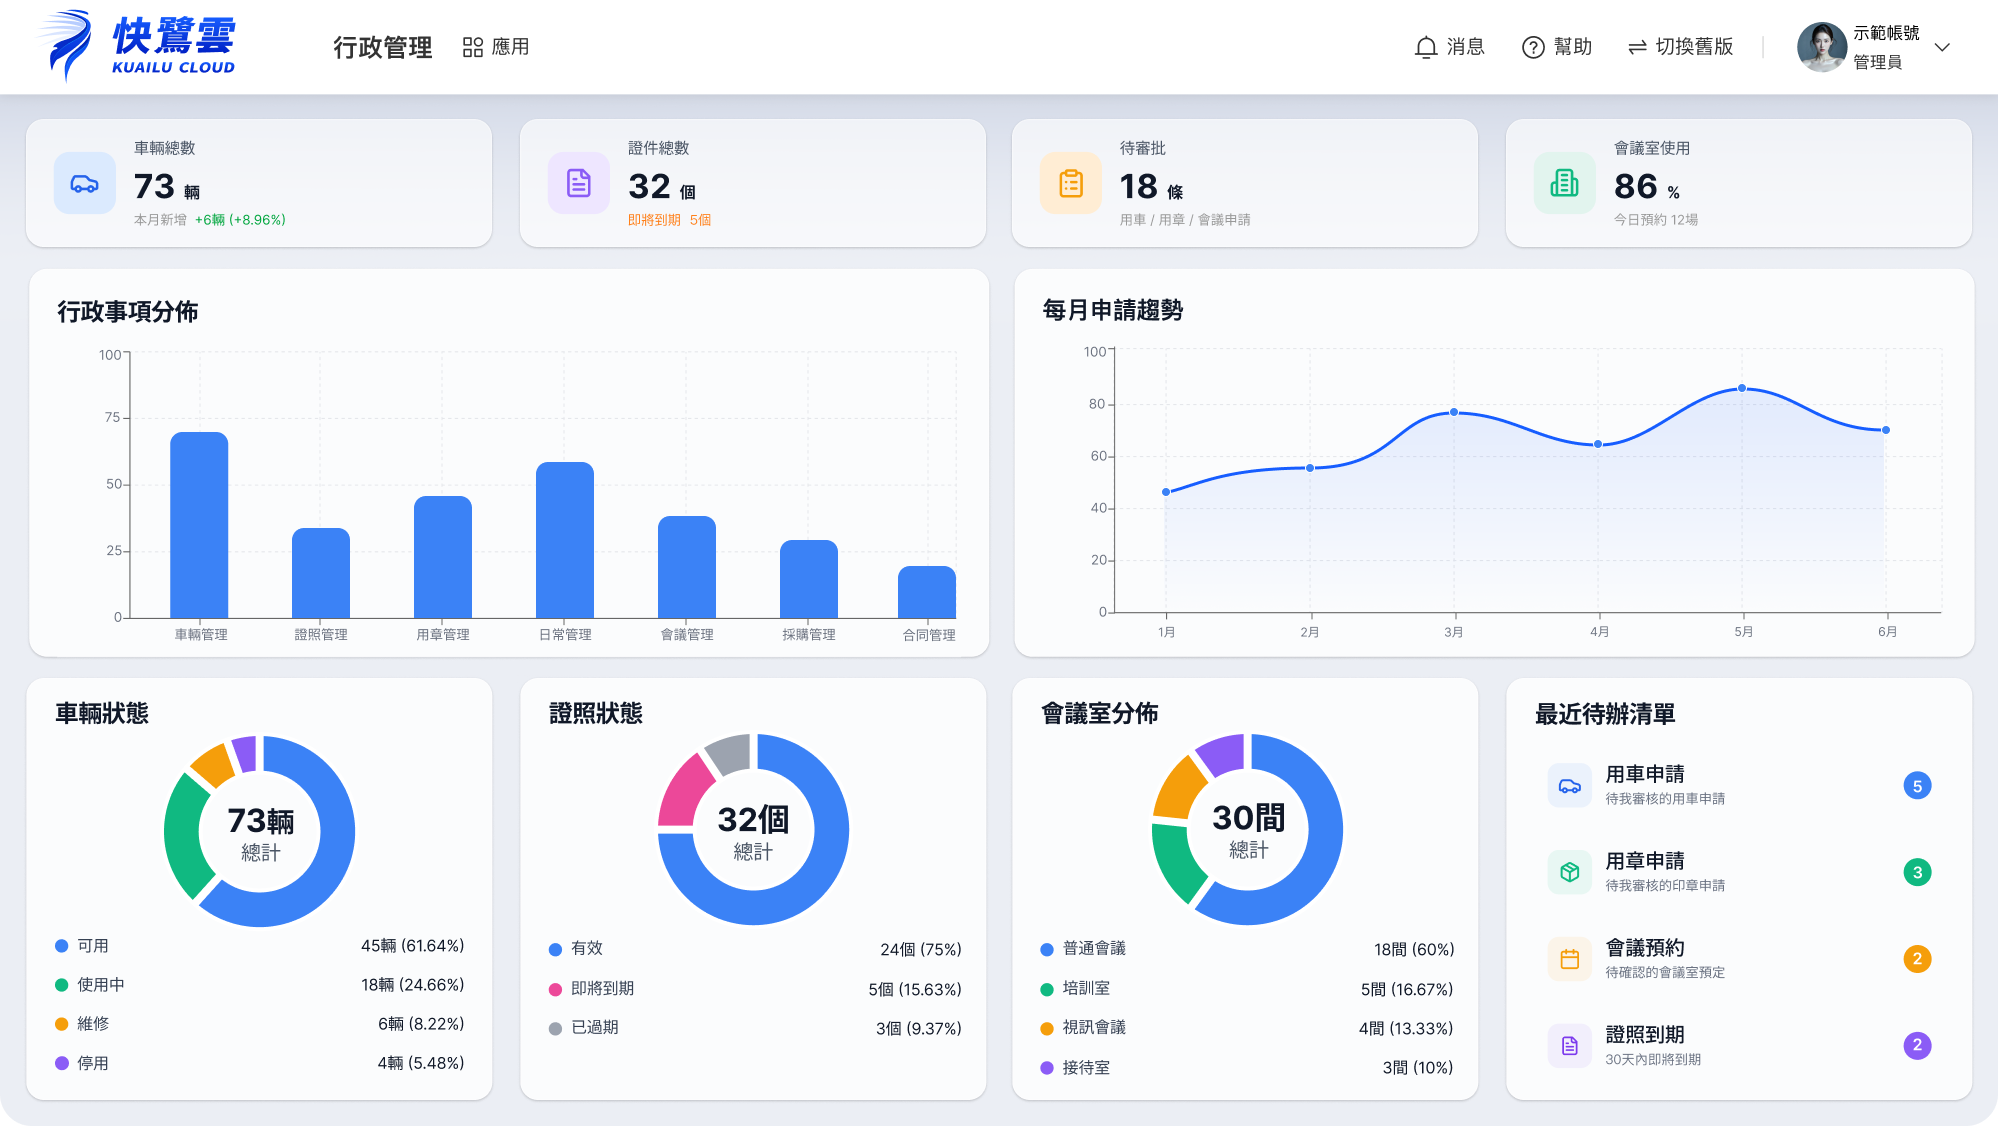1998x1126 pixels.
Task: Click the +6輛 (+8.96%) growth text
Action: pos(240,220)
